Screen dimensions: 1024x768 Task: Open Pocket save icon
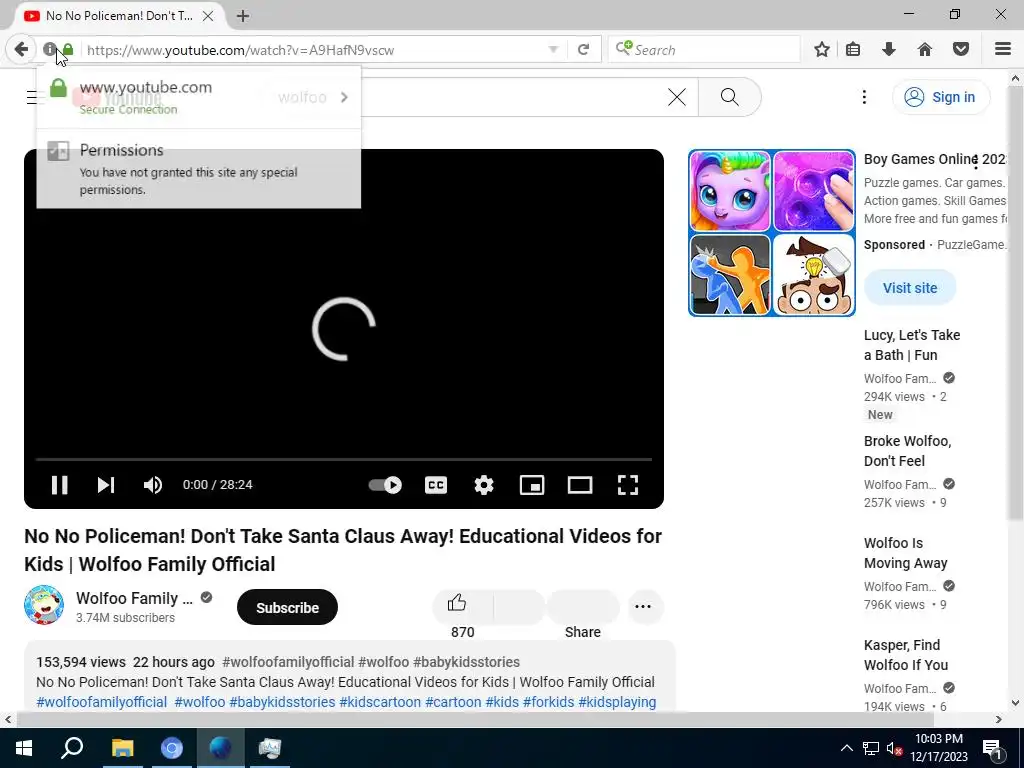pos(961,49)
